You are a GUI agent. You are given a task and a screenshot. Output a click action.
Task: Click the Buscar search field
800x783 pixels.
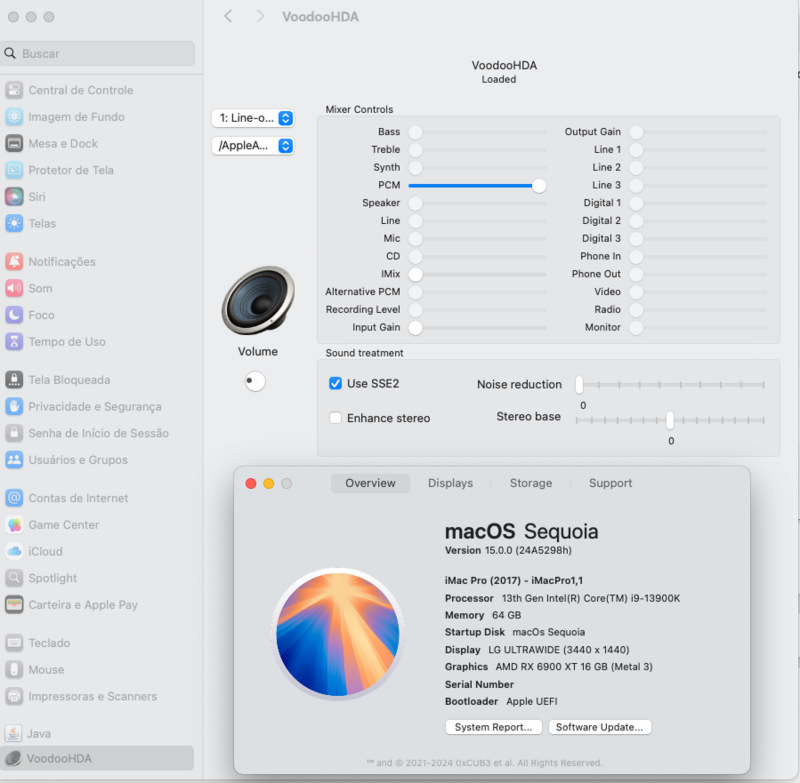click(x=100, y=53)
